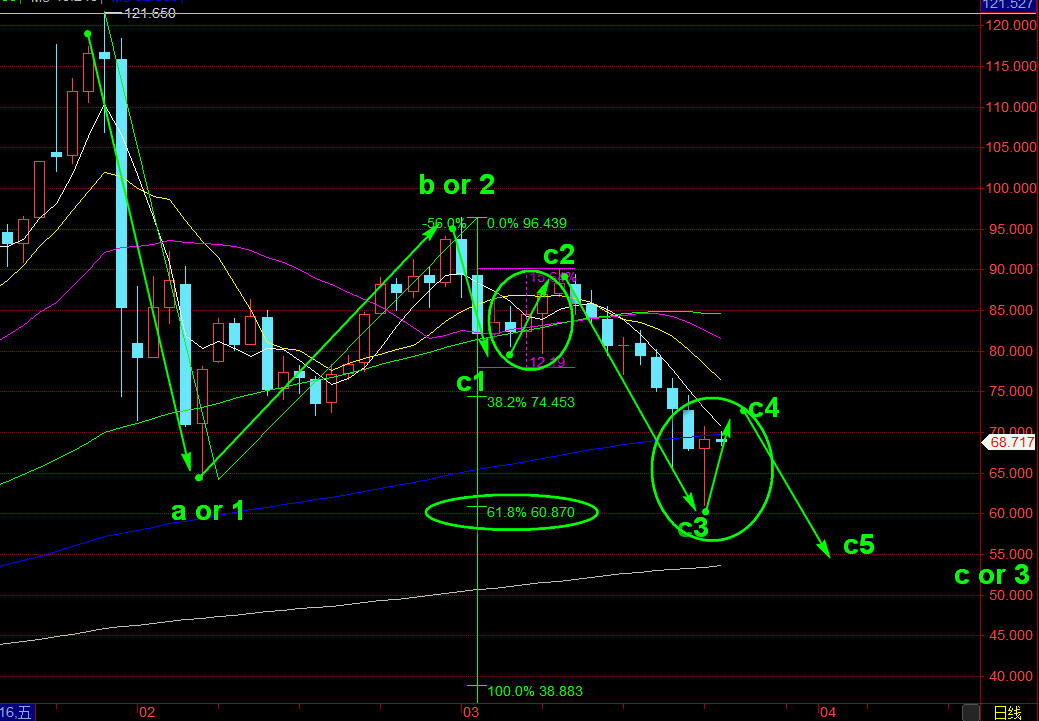1039x721 pixels.
Task: Select the 'b or 2' wave label
Action: [456, 185]
